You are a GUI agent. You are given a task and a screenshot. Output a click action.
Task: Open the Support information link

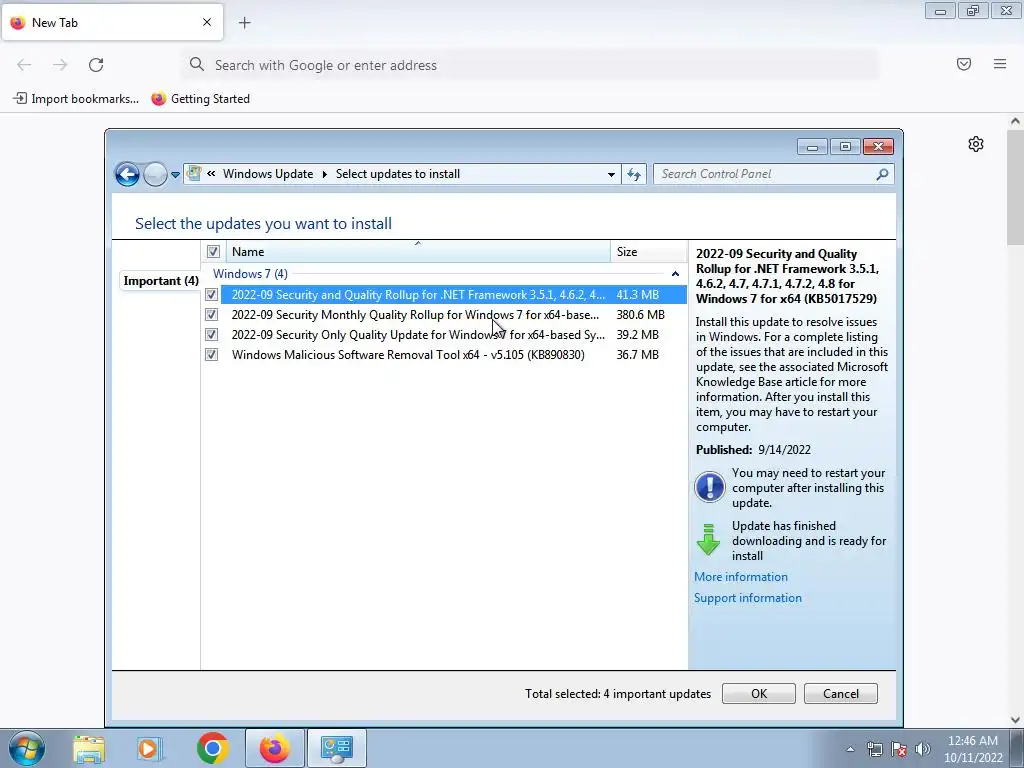[x=748, y=598]
